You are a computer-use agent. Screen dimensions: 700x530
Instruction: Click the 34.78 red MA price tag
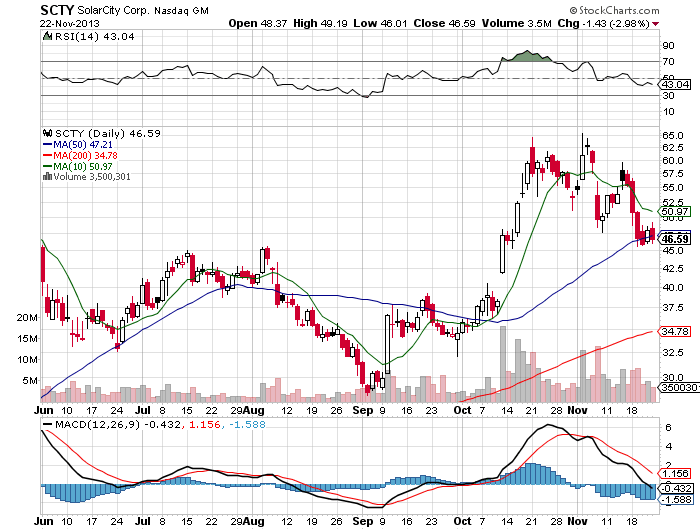(x=675, y=331)
